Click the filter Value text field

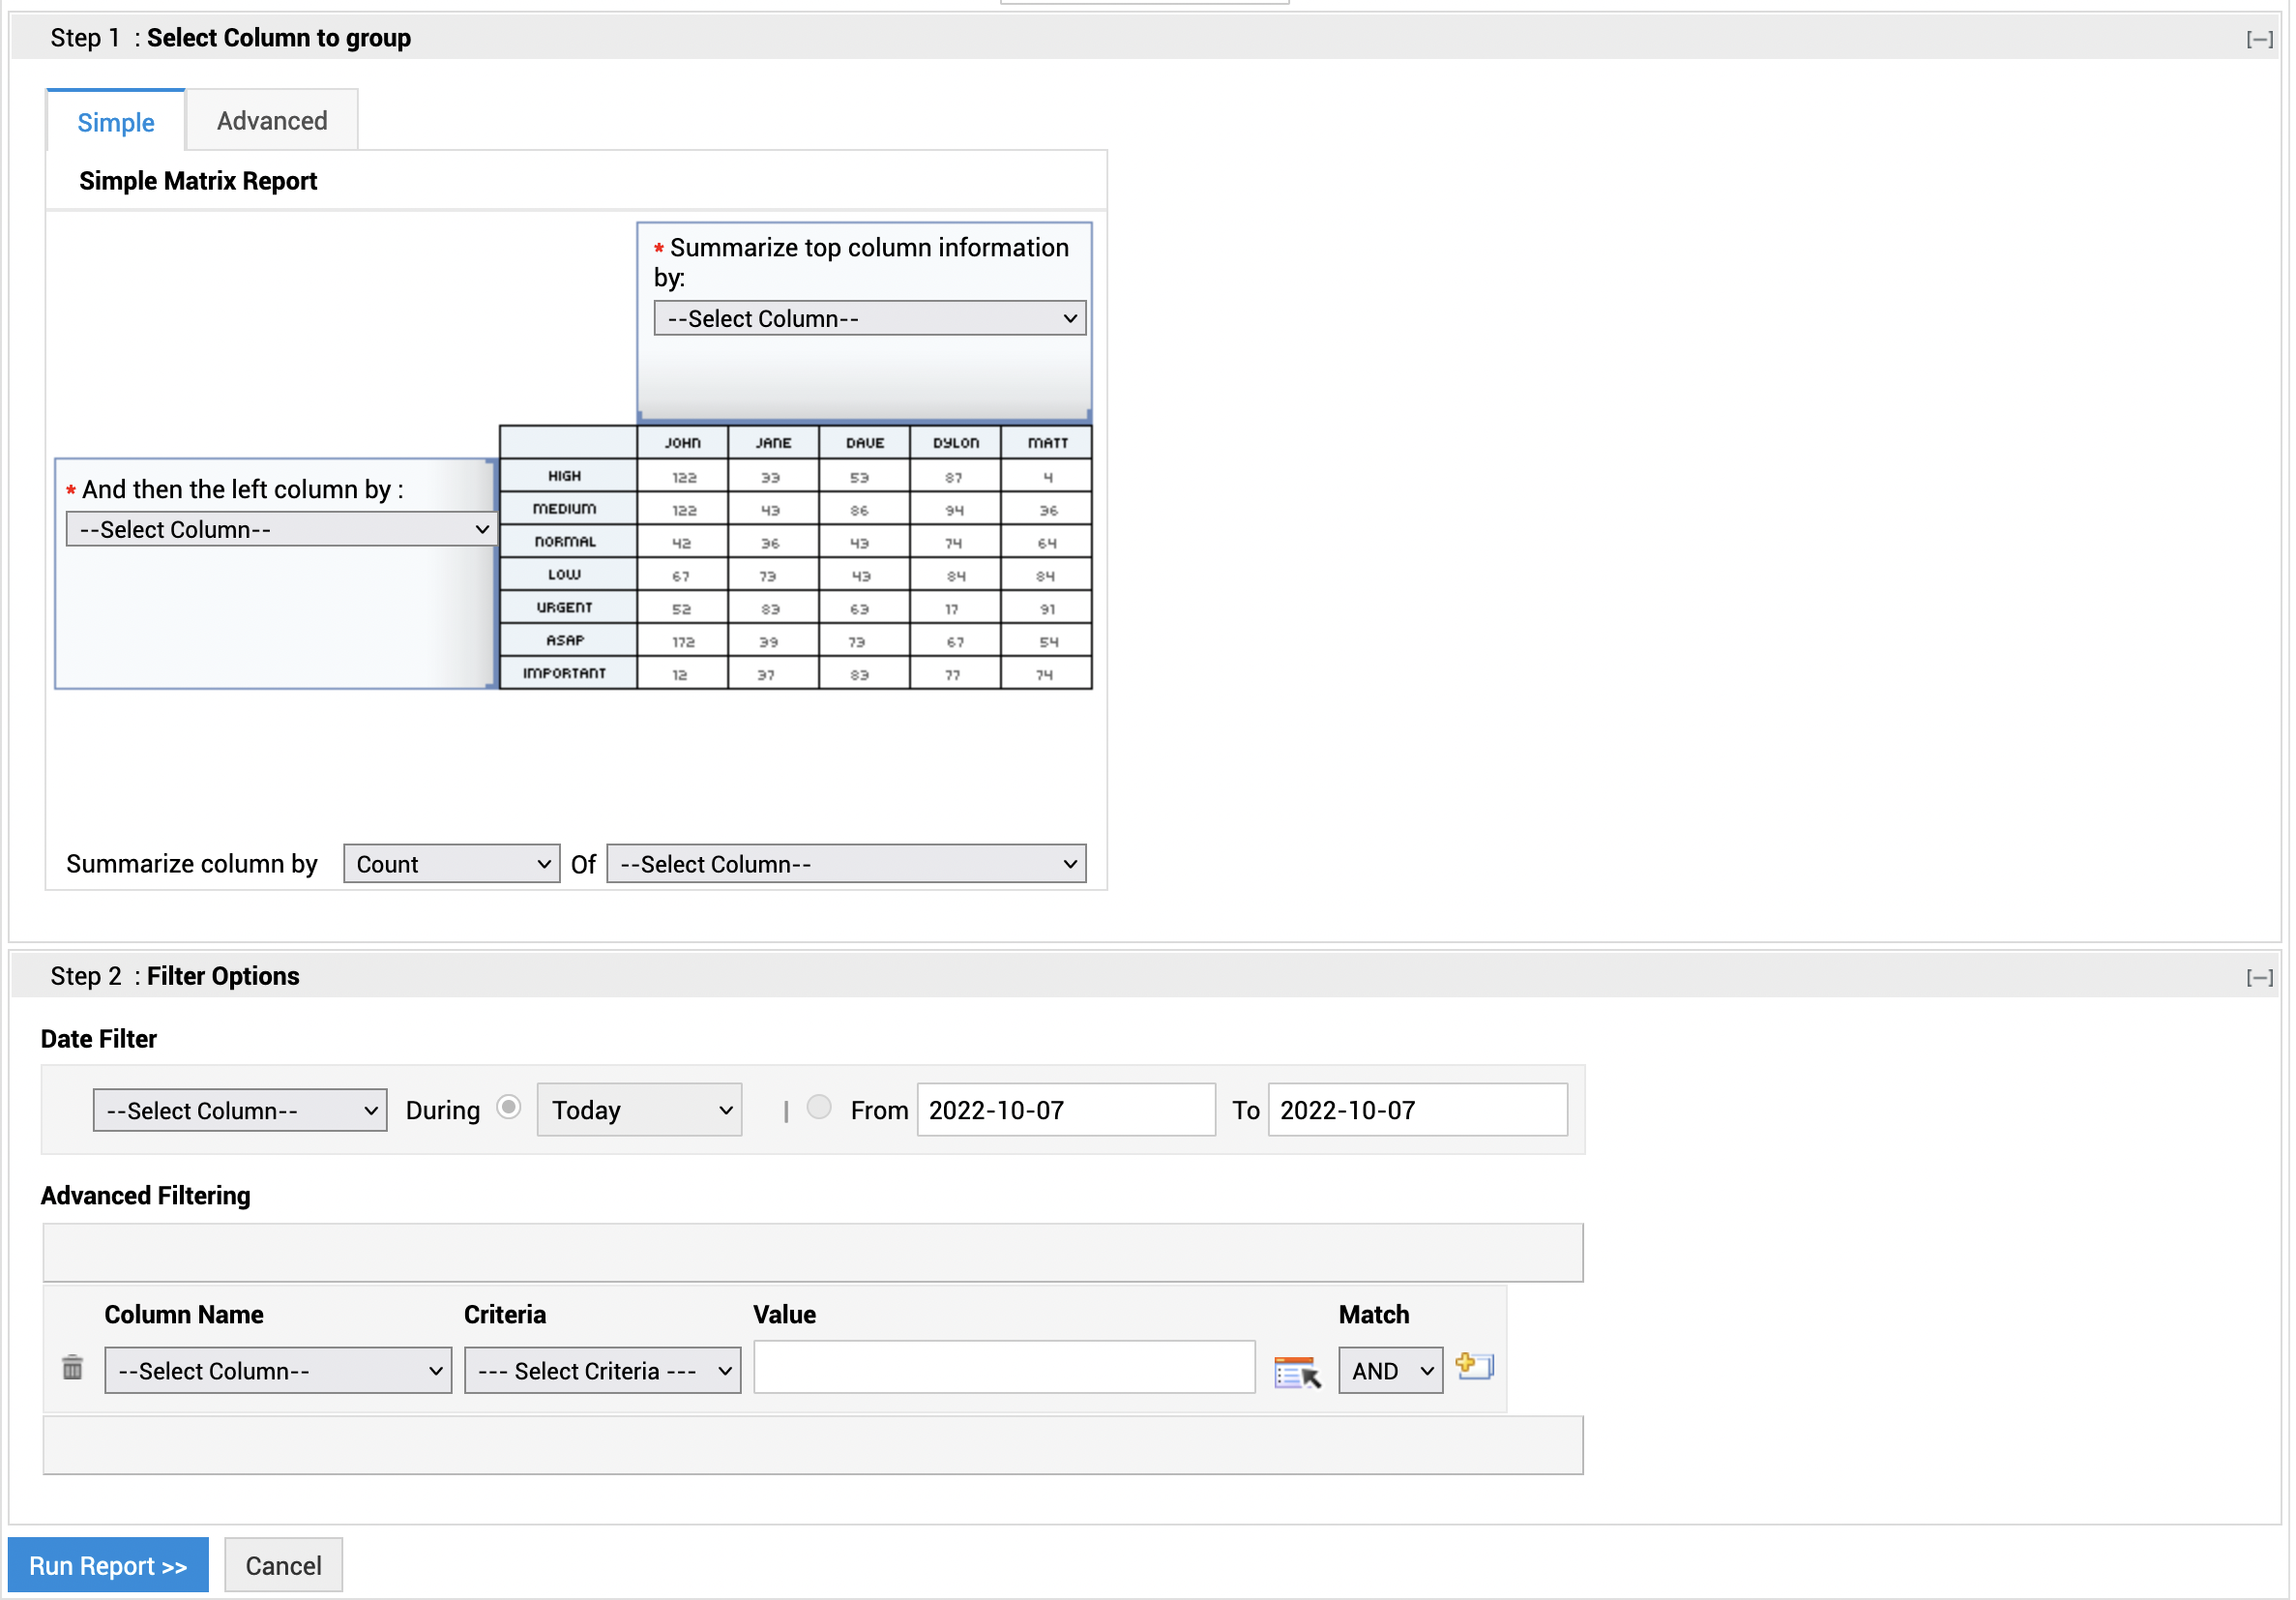coord(1004,1368)
